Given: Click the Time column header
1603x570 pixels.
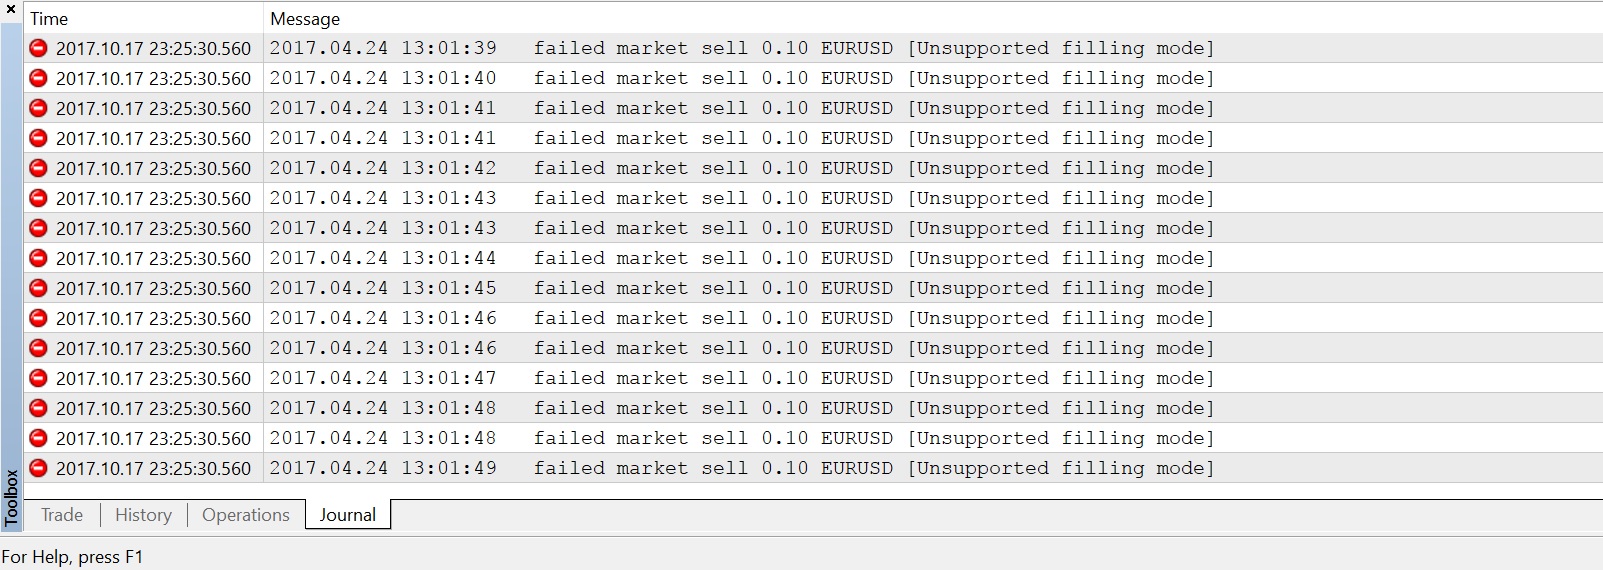Looking at the screenshot, I should (49, 19).
